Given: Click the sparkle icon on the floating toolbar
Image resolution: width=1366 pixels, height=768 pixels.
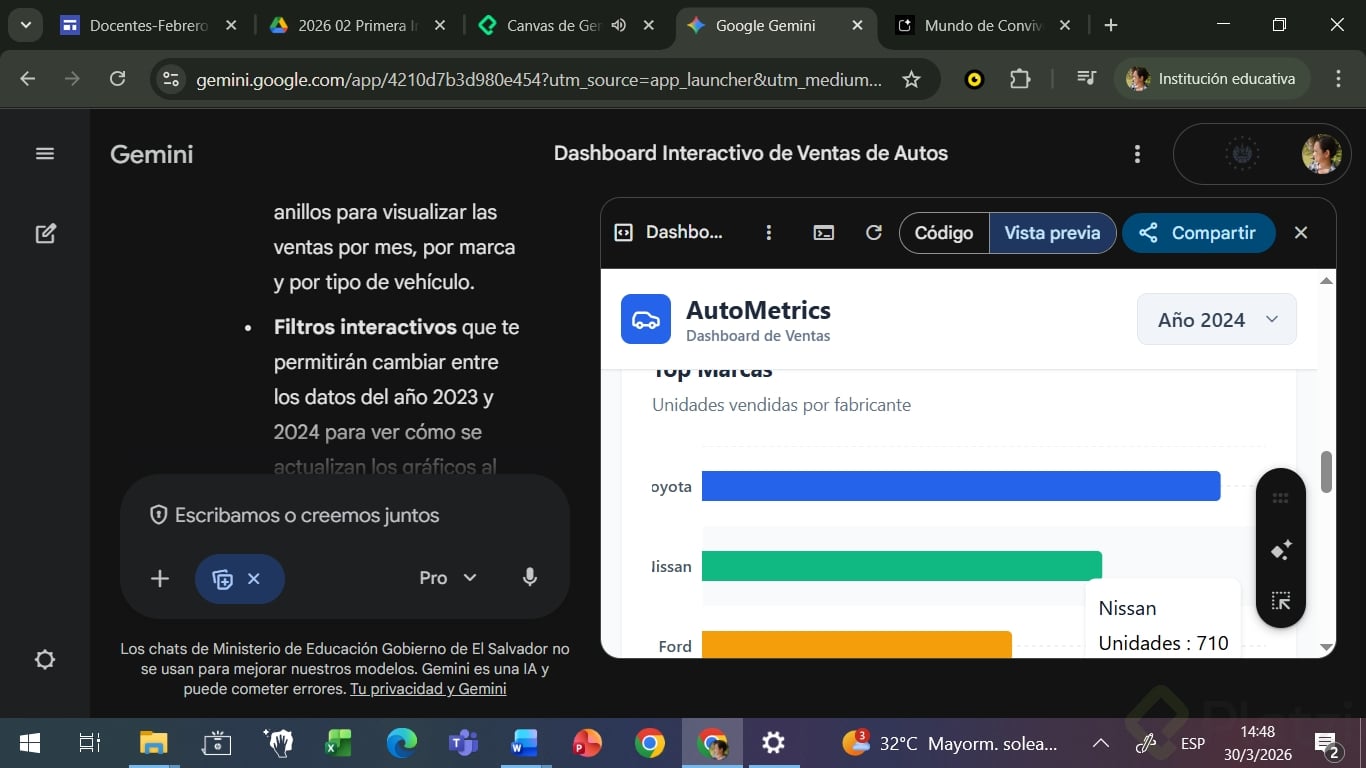Looking at the screenshot, I should pos(1281,549).
